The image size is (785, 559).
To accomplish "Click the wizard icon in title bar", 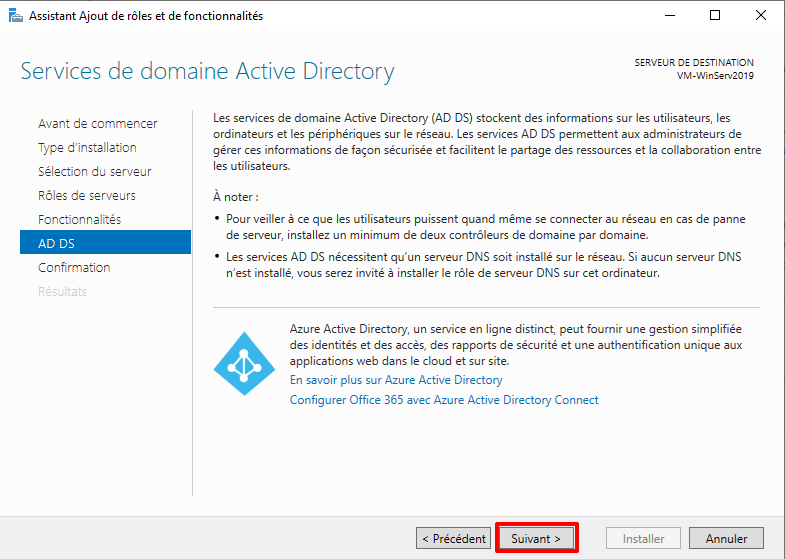I will 12,16.
